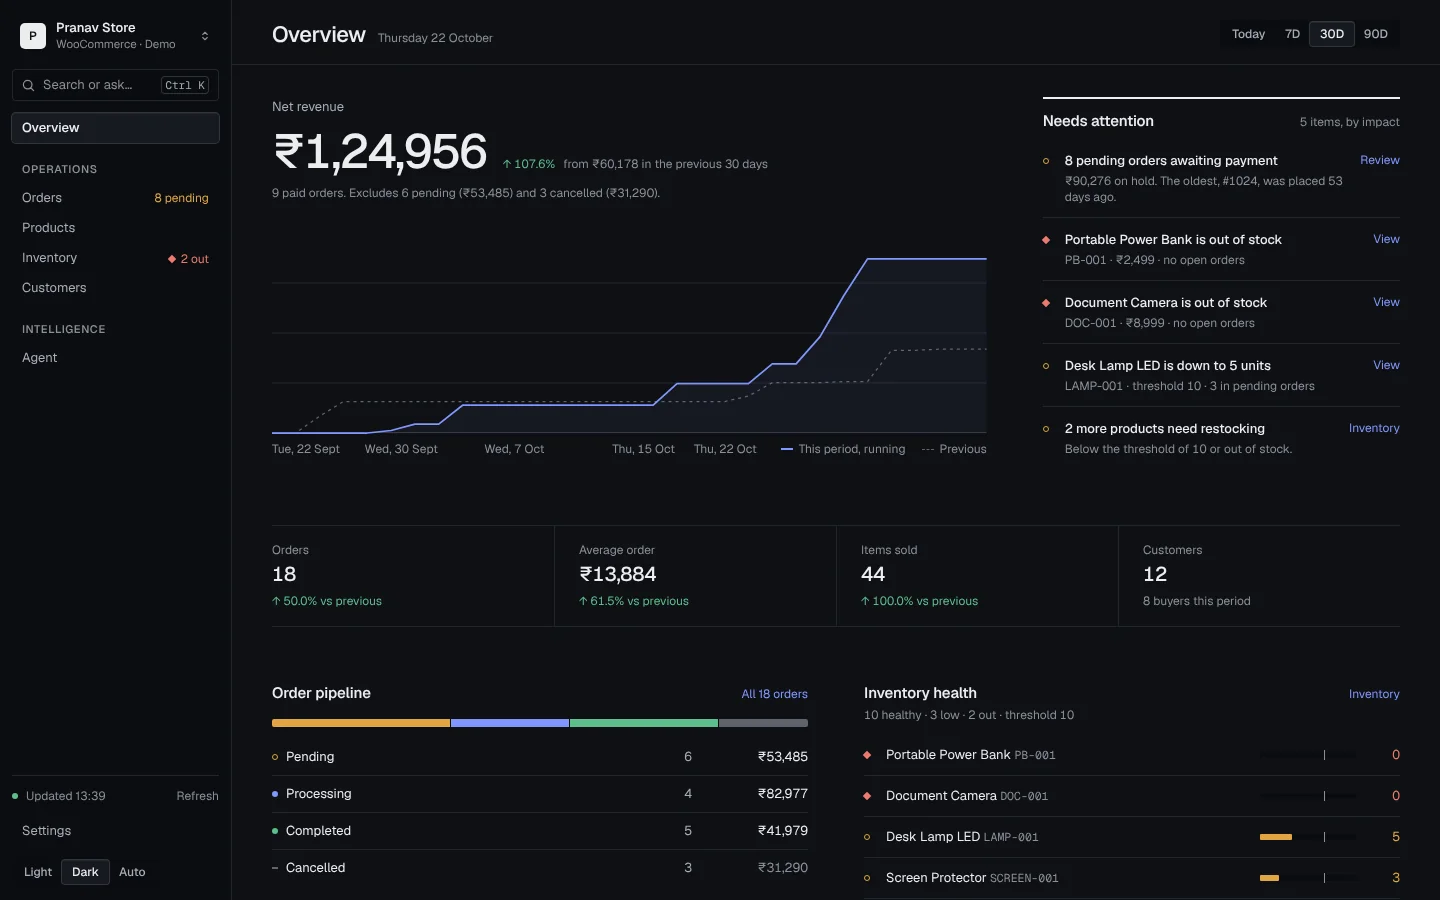Open Inventory link for restocking alert

tap(1374, 428)
